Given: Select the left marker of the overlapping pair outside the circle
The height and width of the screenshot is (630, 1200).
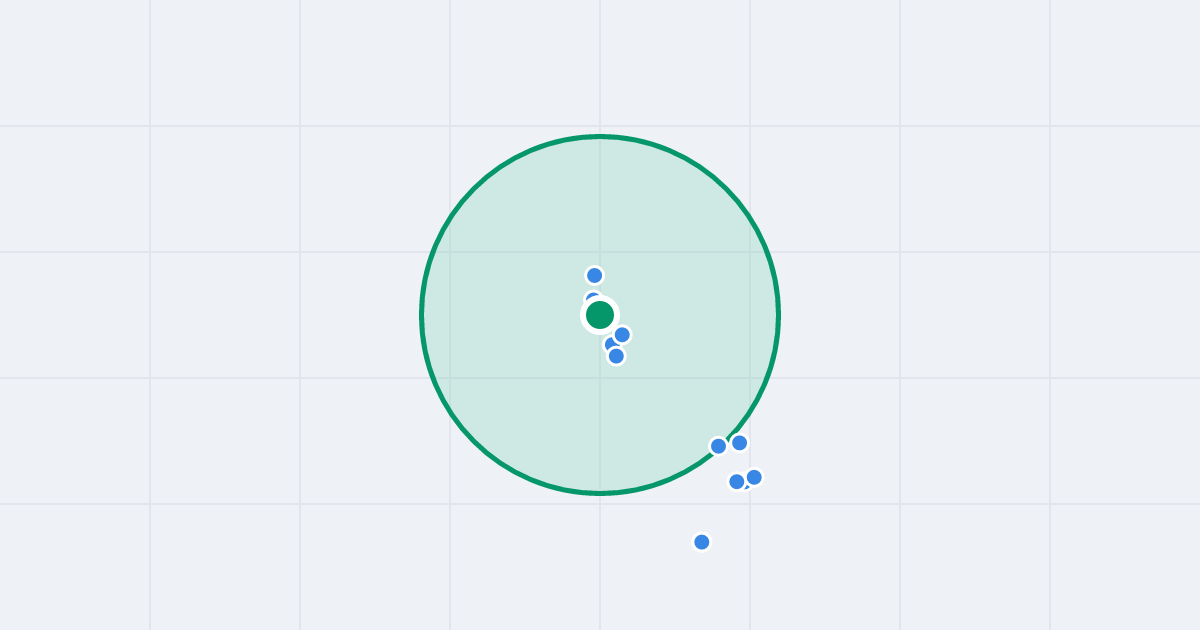Looking at the screenshot, I should click(x=737, y=482).
